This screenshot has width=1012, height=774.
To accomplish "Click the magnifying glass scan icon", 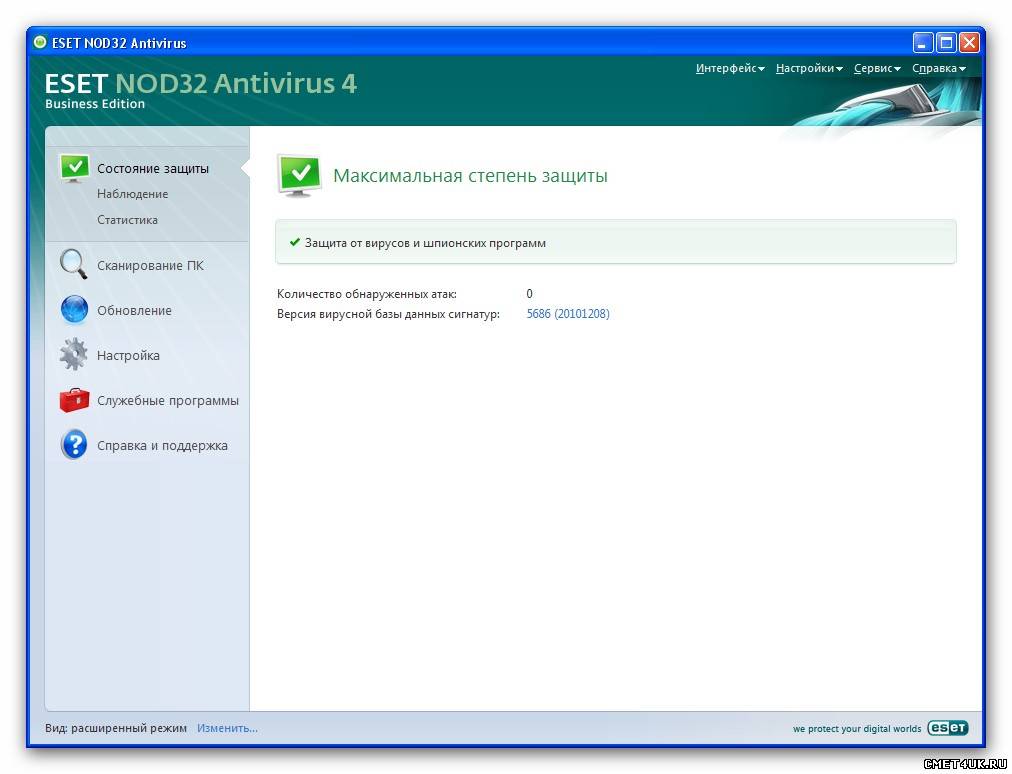I will pos(74,265).
